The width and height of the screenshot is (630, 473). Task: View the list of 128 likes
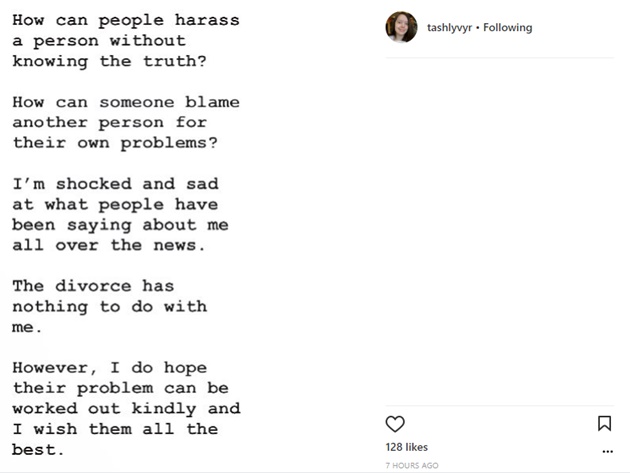[406, 447]
